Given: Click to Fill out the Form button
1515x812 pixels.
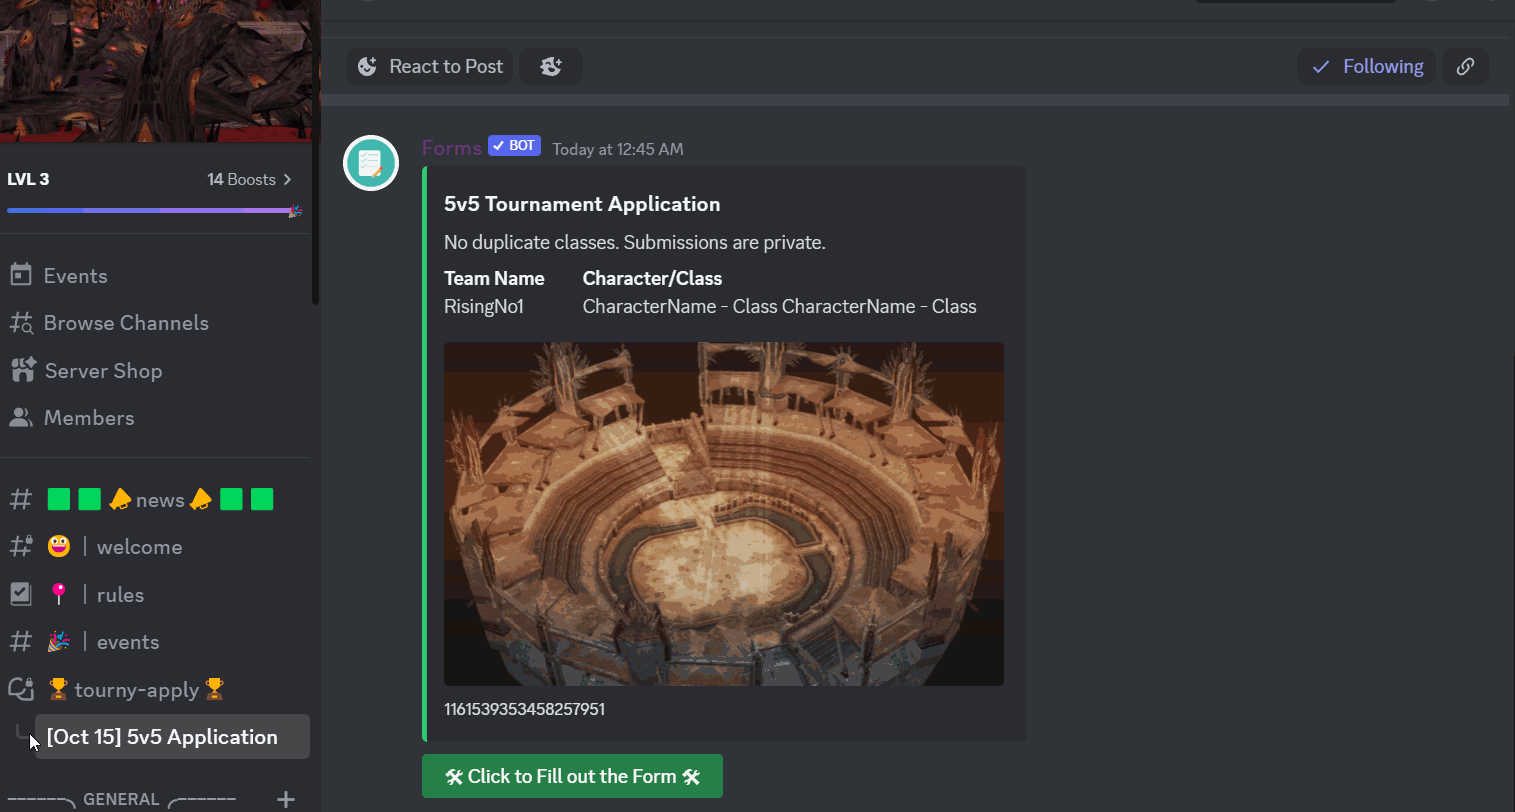Looking at the screenshot, I should [x=572, y=776].
